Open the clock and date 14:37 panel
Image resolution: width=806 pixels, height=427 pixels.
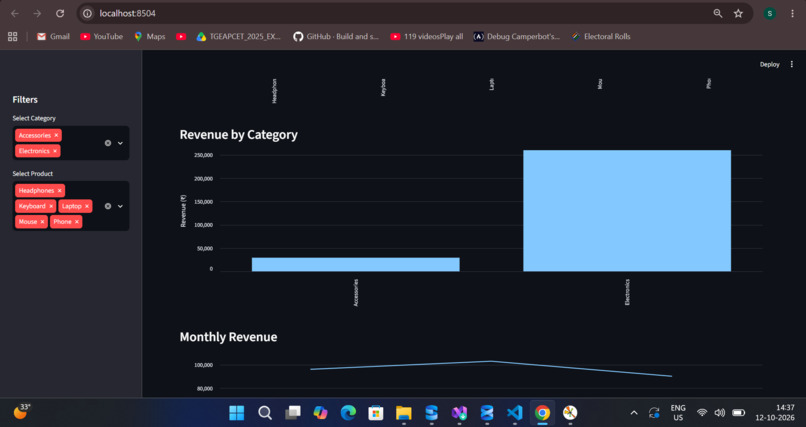775,413
